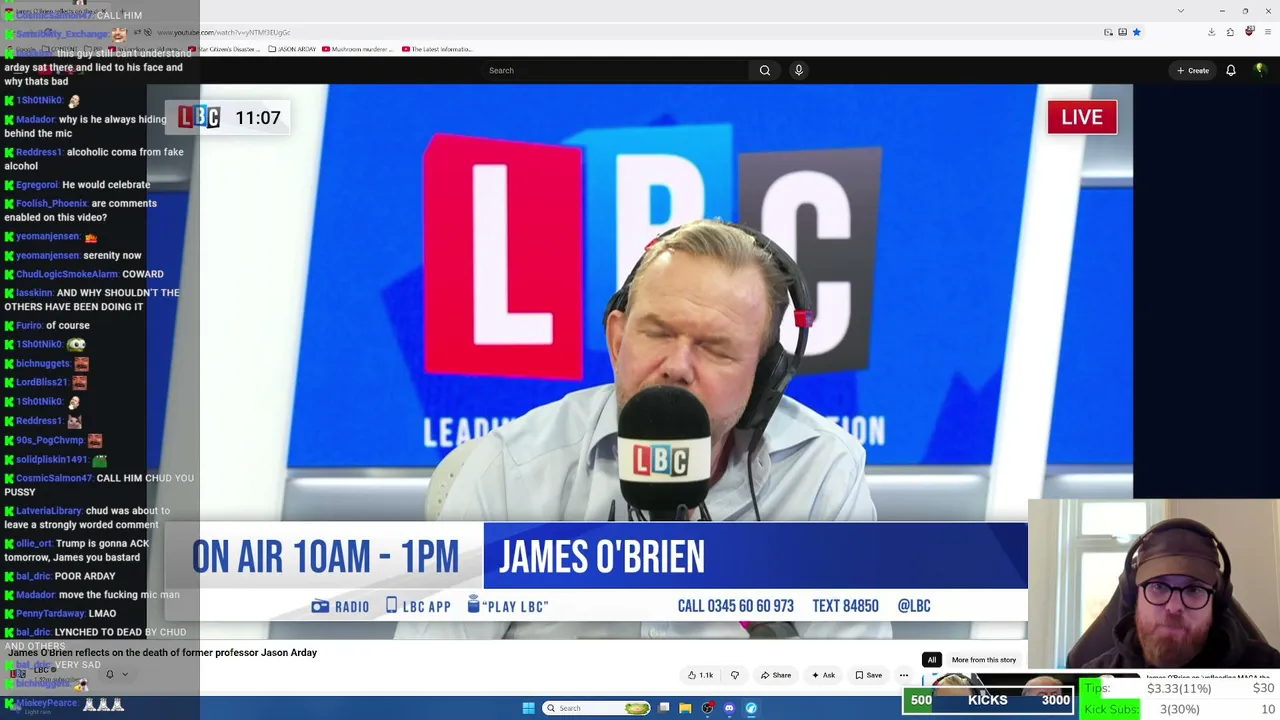The image size is (1280, 720).
Task: Click the KICKS progress bar overlay
Action: coord(988,700)
